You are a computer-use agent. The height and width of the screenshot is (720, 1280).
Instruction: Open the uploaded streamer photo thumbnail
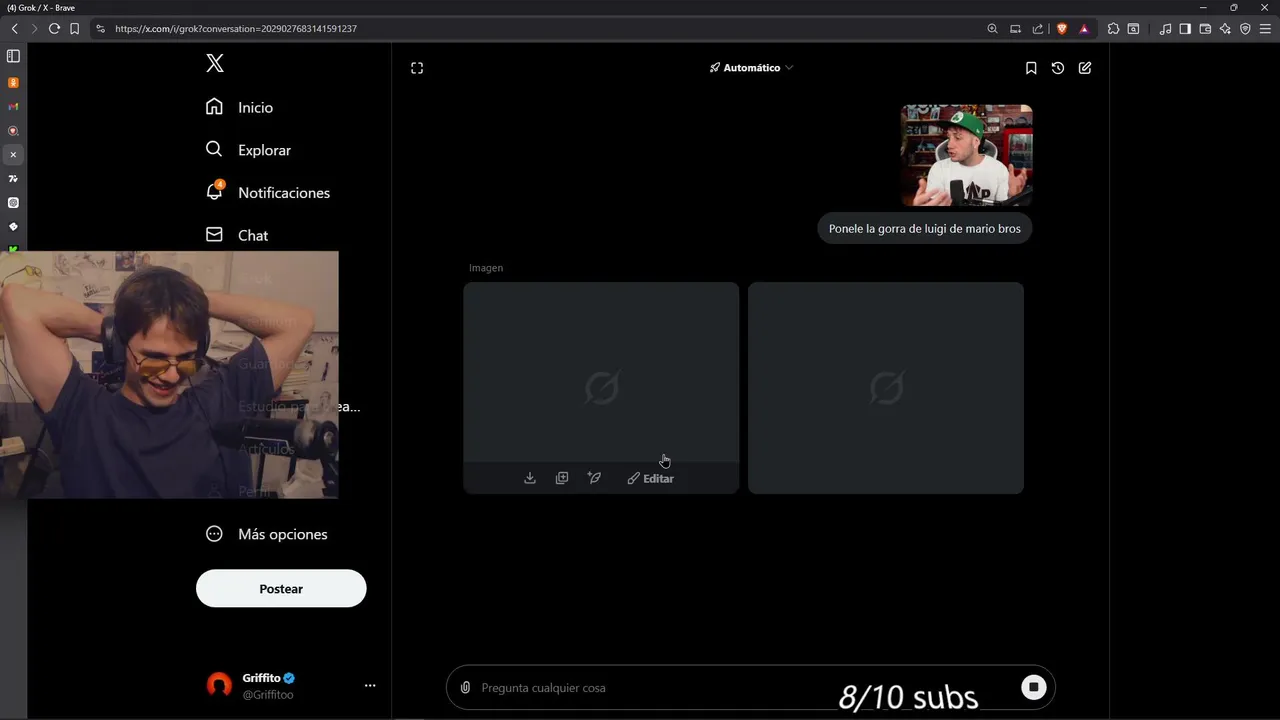(x=966, y=155)
